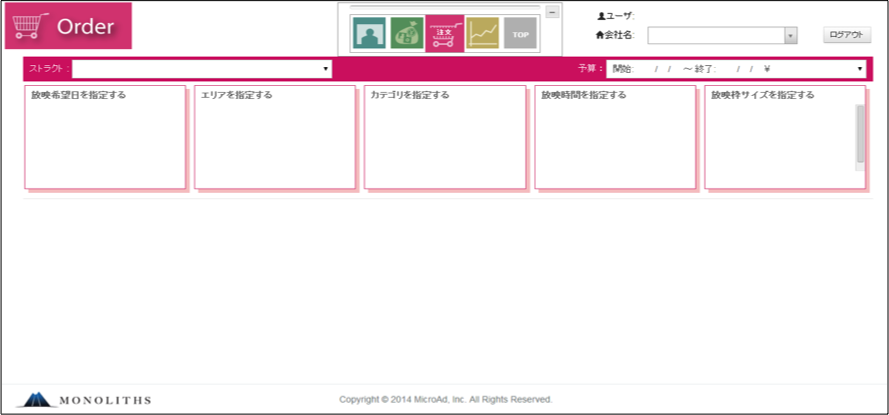Click the 放映枠サイズを指定する panel
The image size is (889, 415).
tap(780, 137)
